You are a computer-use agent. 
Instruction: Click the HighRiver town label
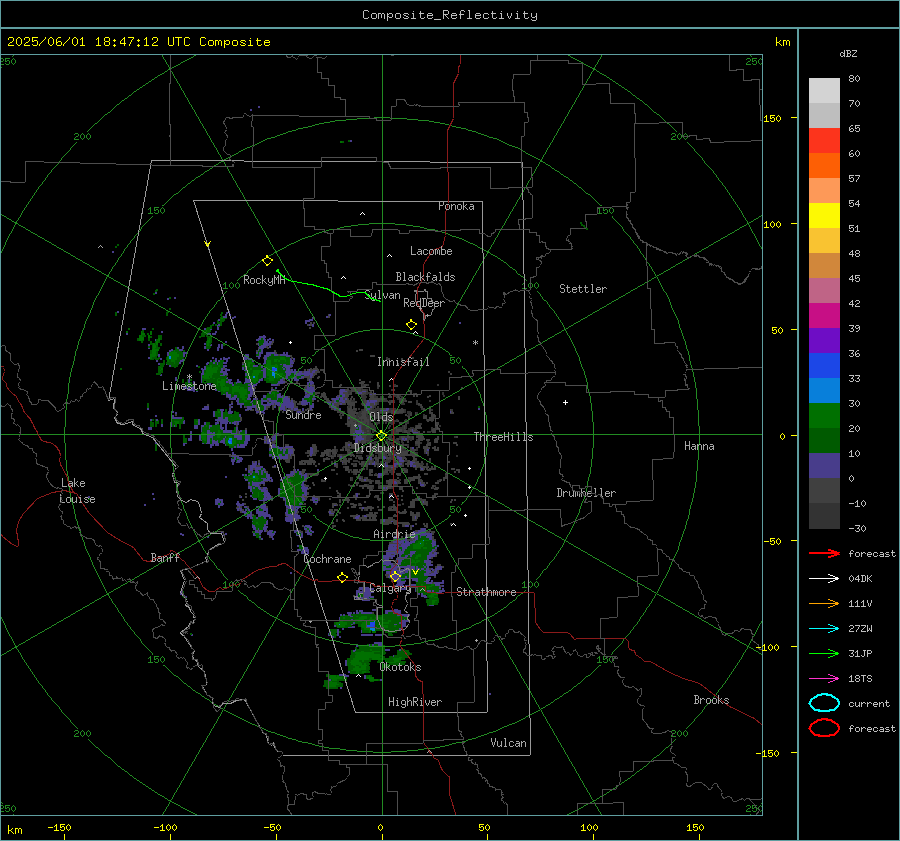[415, 702]
